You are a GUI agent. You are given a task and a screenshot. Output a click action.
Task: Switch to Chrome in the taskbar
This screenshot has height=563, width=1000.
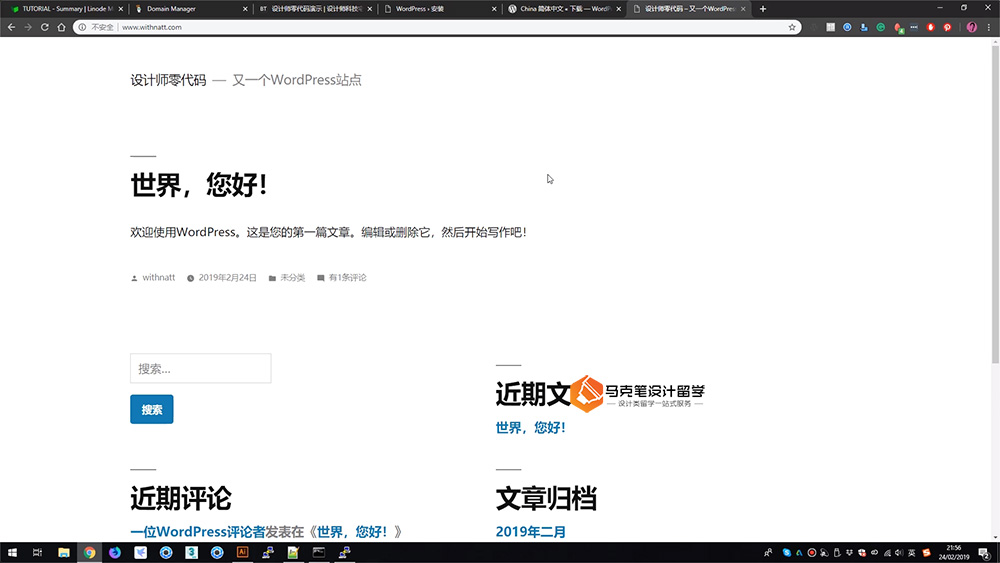(89, 553)
